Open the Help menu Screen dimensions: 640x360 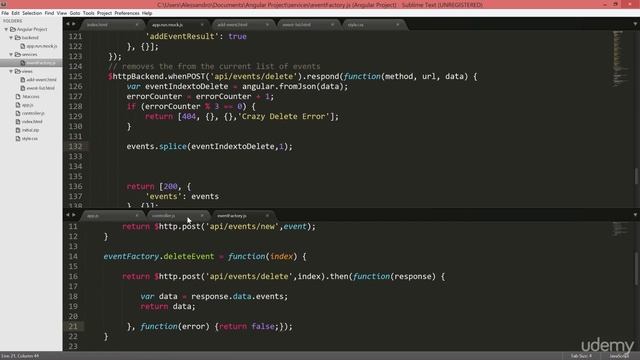(x=147, y=13)
